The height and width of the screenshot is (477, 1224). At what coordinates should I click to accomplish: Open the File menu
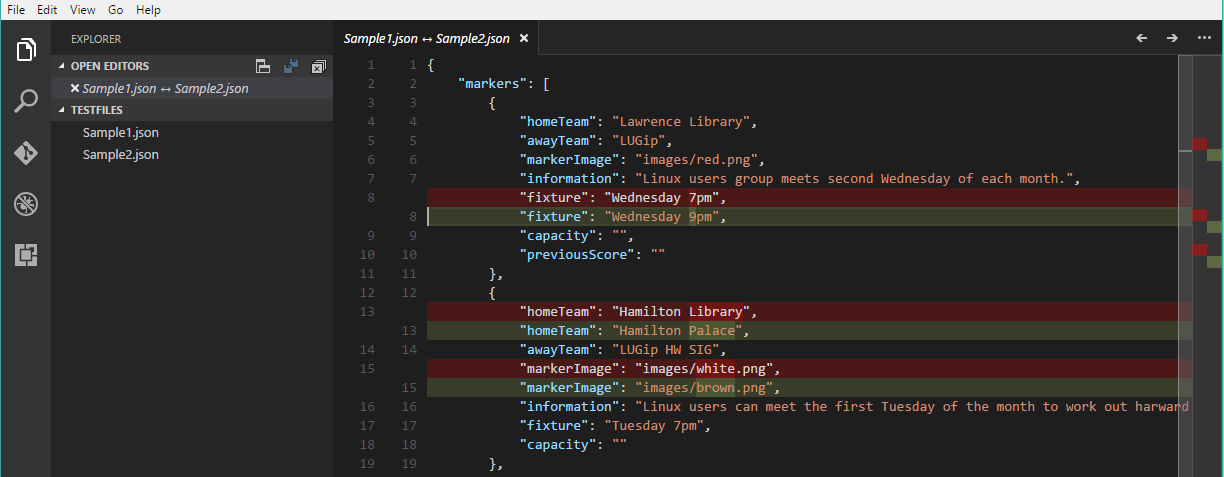(16, 9)
